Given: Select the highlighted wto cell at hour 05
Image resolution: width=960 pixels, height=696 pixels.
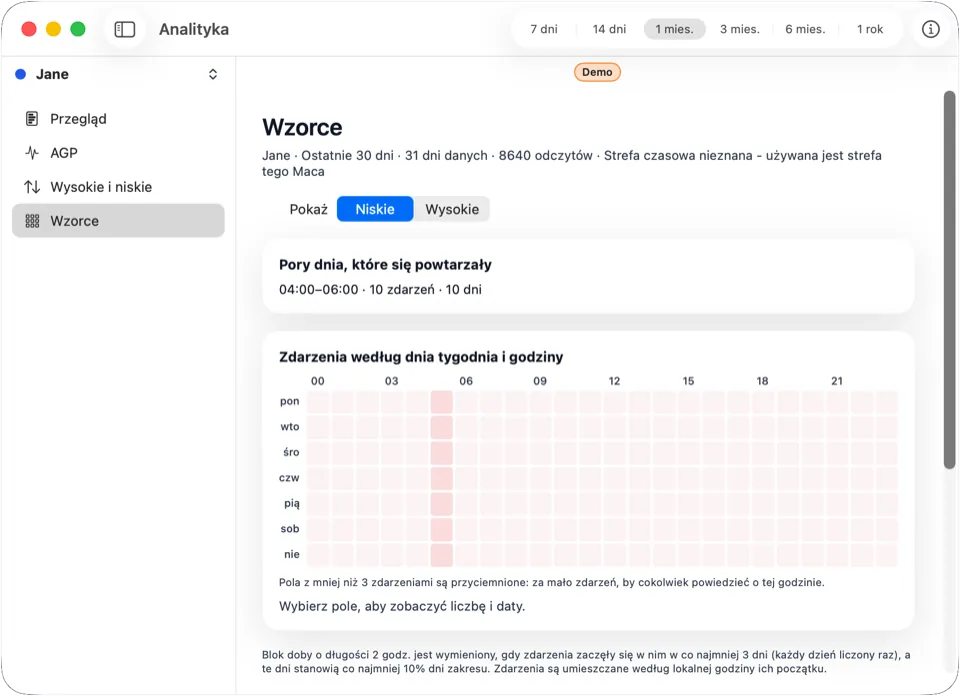Looking at the screenshot, I should tap(441, 427).
